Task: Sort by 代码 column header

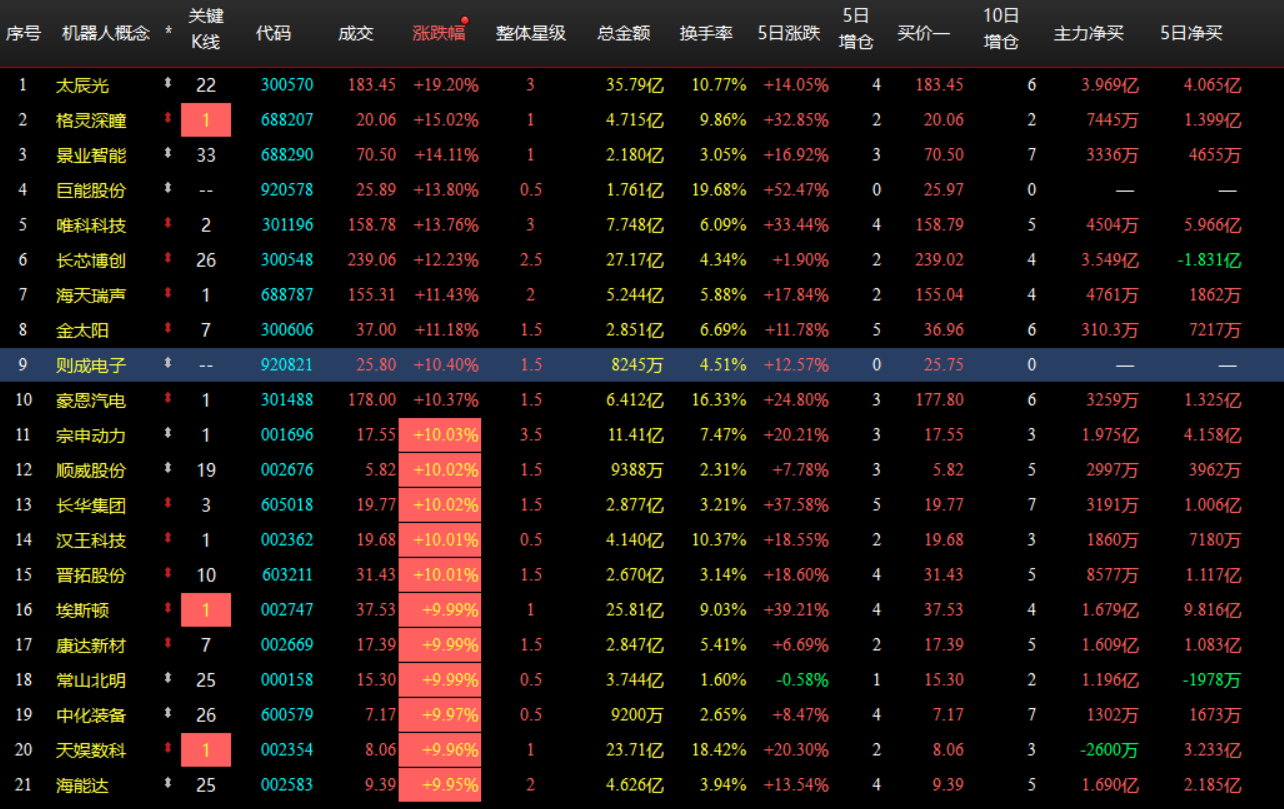Action: pyautogui.click(x=273, y=33)
